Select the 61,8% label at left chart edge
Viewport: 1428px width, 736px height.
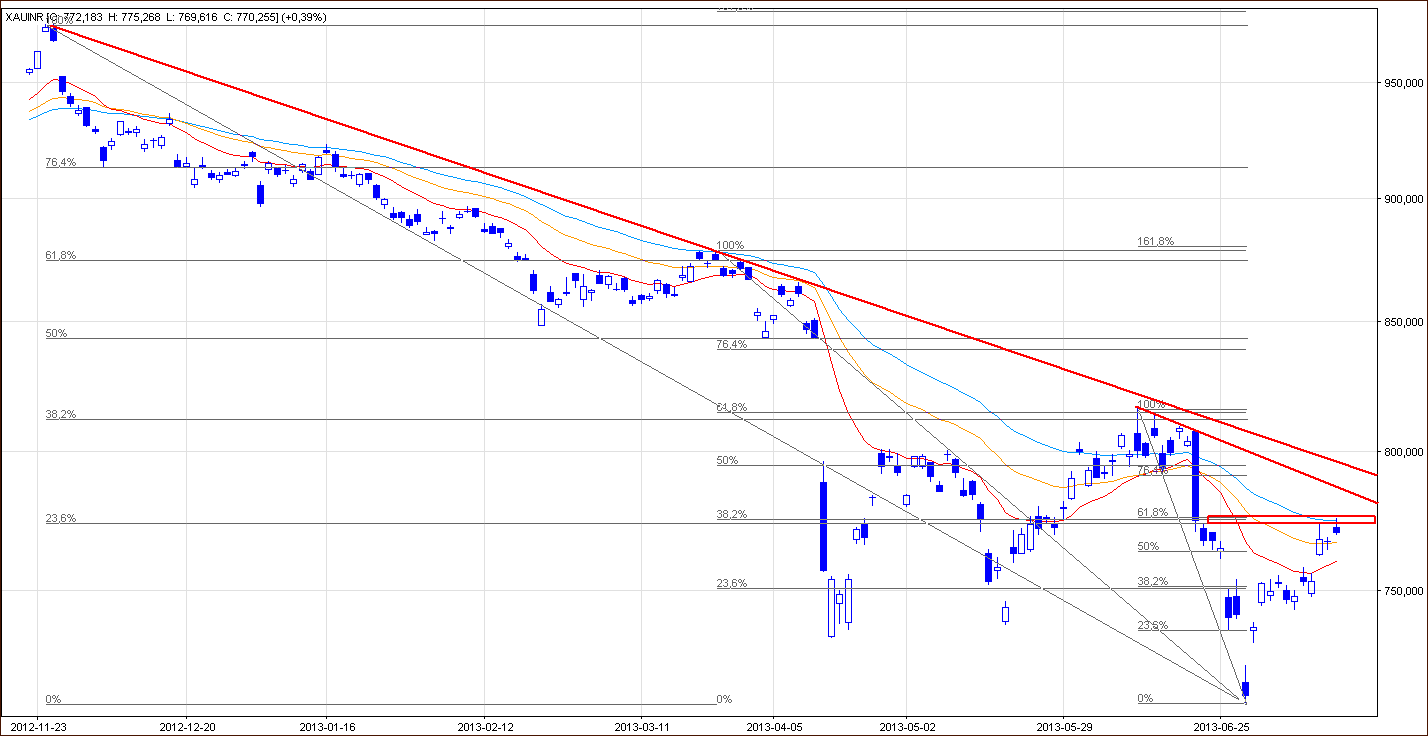click(60, 256)
